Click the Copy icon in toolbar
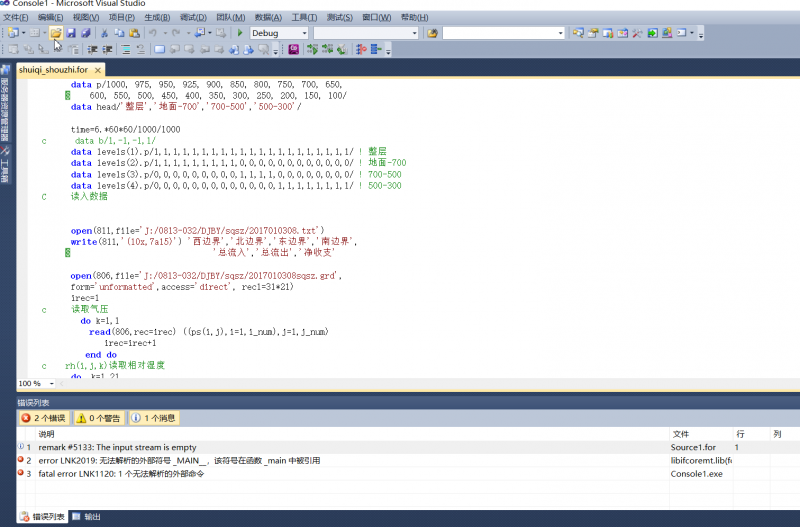Image resolution: width=800 pixels, height=527 pixels. pos(119,33)
